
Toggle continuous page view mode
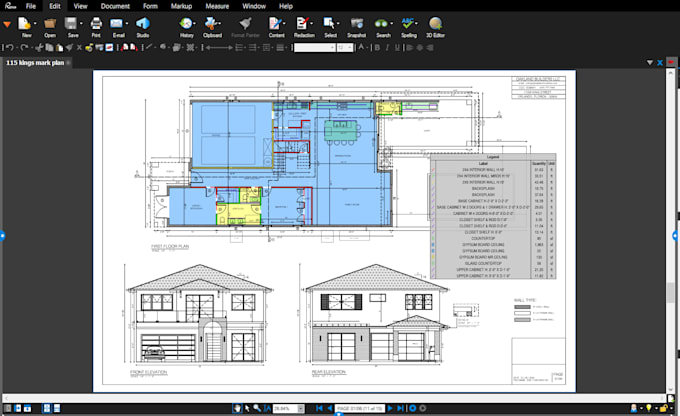56,408
